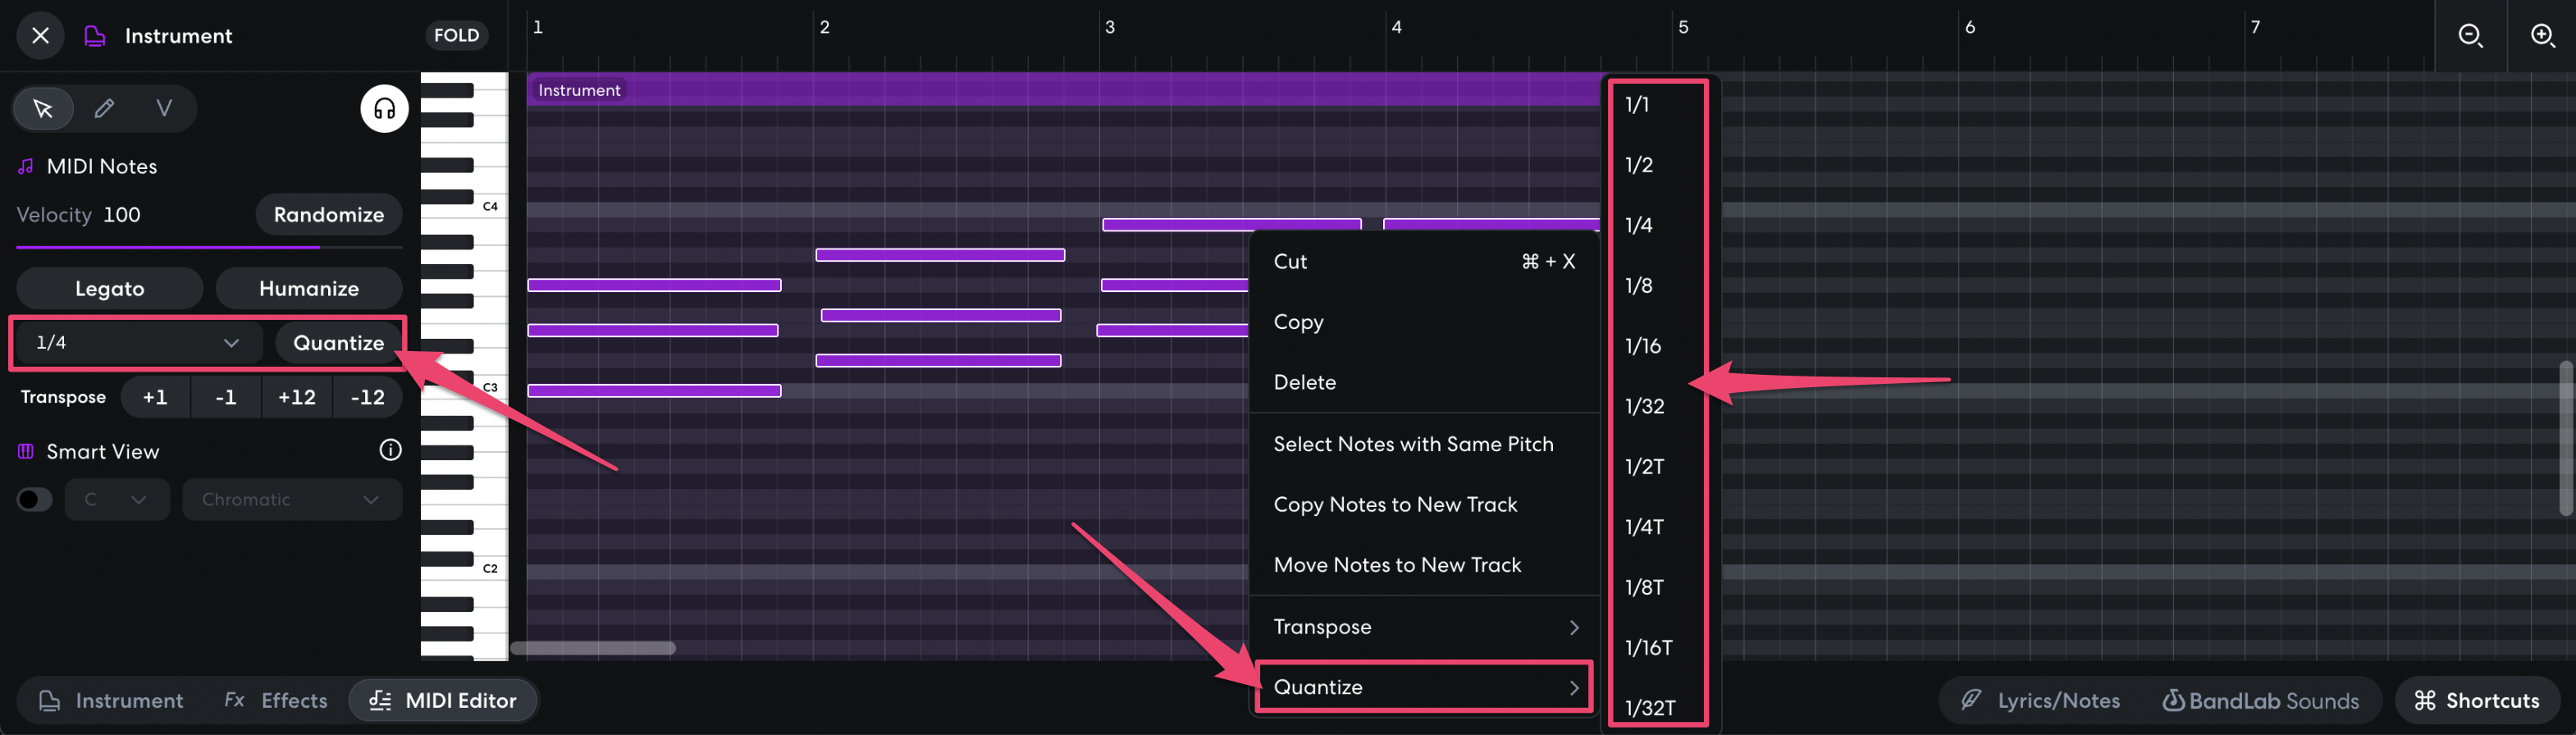Screen dimensions: 2576x735
Task: Switch to the Effects tab
Action: coord(276,700)
